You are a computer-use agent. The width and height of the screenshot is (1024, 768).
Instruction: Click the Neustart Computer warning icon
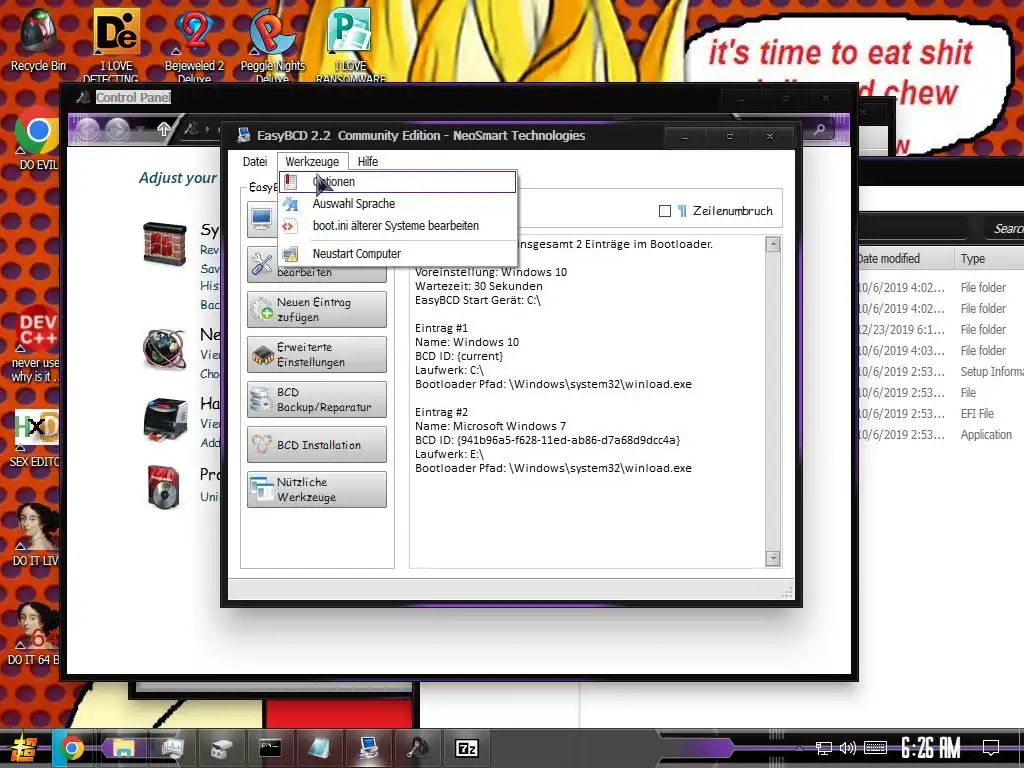(x=291, y=253)
